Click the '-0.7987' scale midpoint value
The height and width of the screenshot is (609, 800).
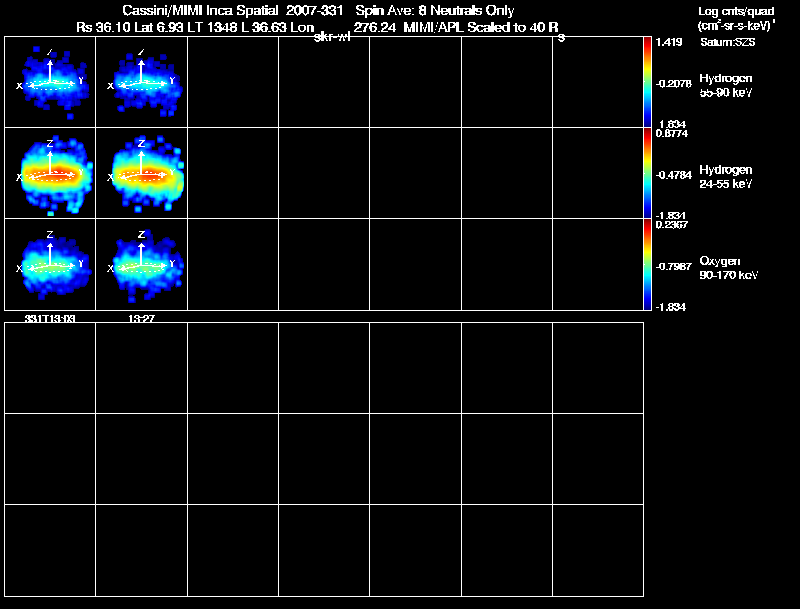[x=673, y=266]
